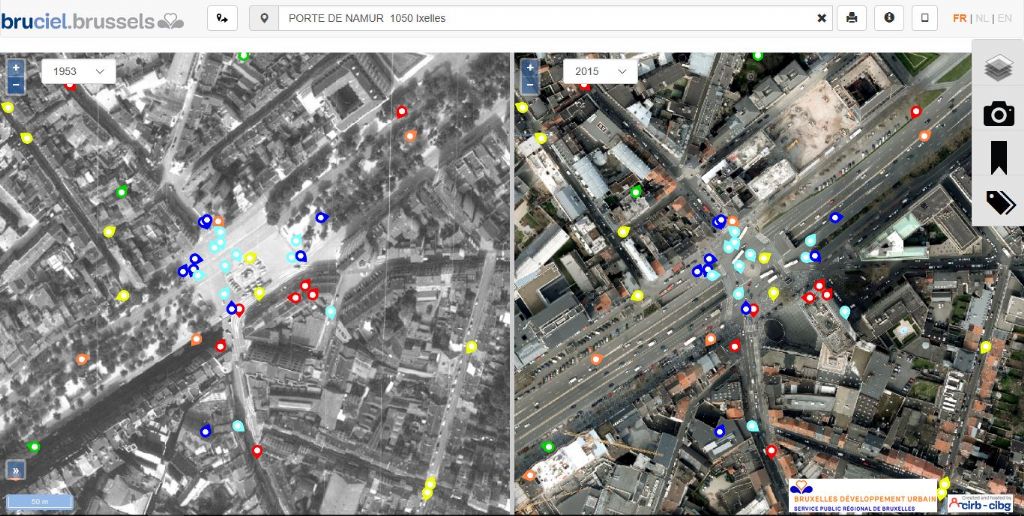Open the layers panel icon
Image resolution: width=1024 pixels, height=516 pixels.
pos(998,68)
